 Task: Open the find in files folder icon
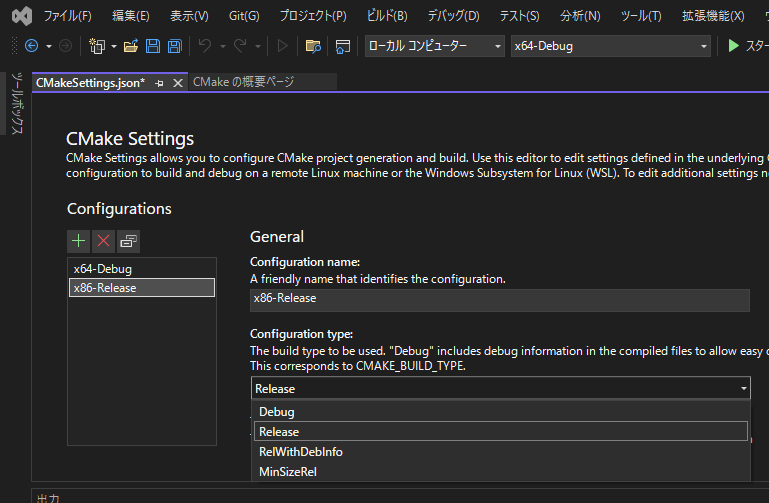(x=313, y=46)
